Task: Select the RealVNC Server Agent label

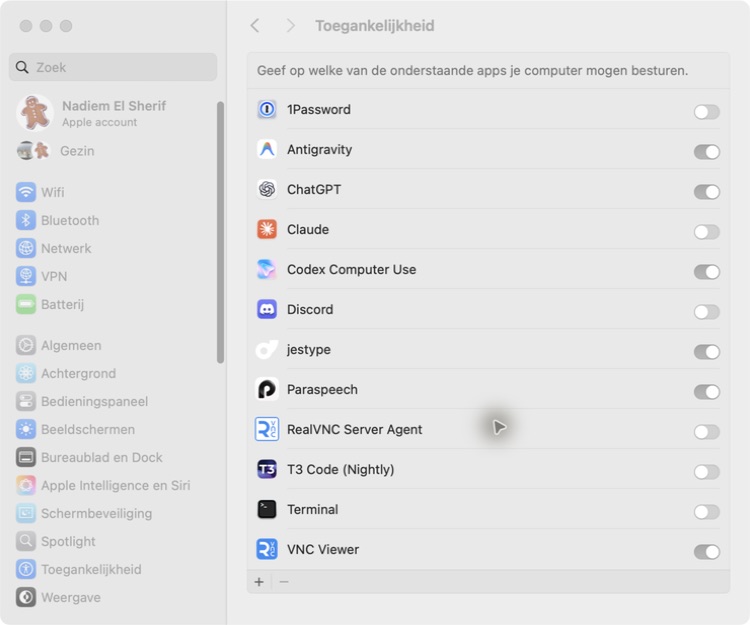Action: pos(354,429)
